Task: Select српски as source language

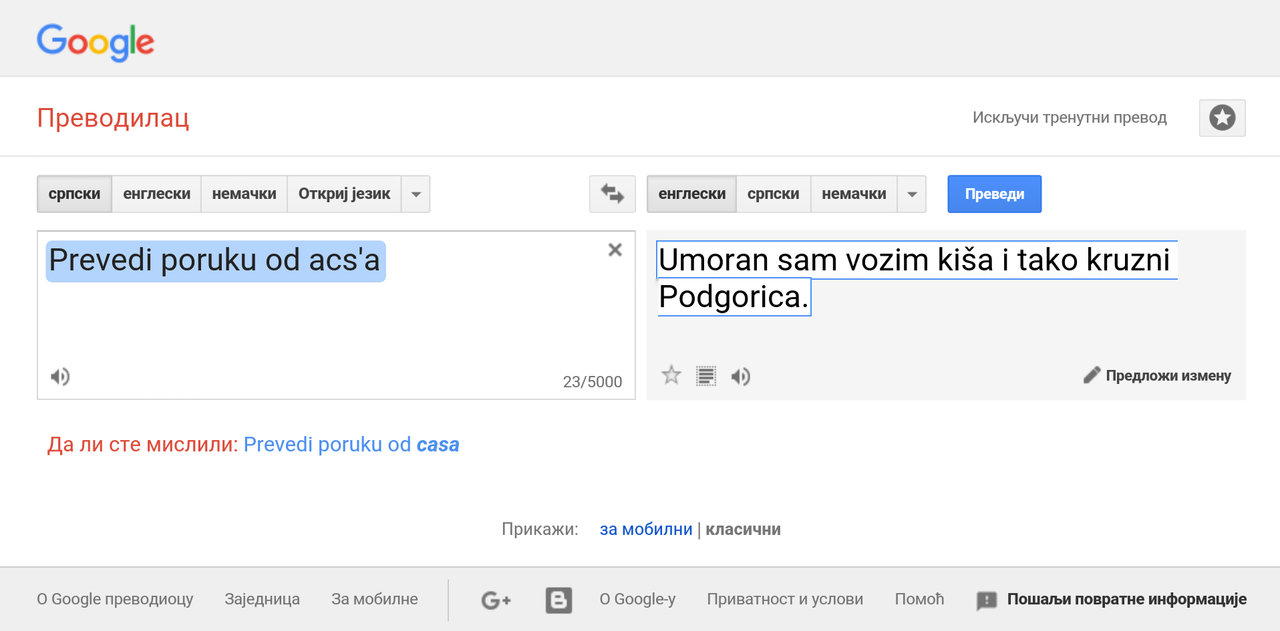Action: point(74,194)
